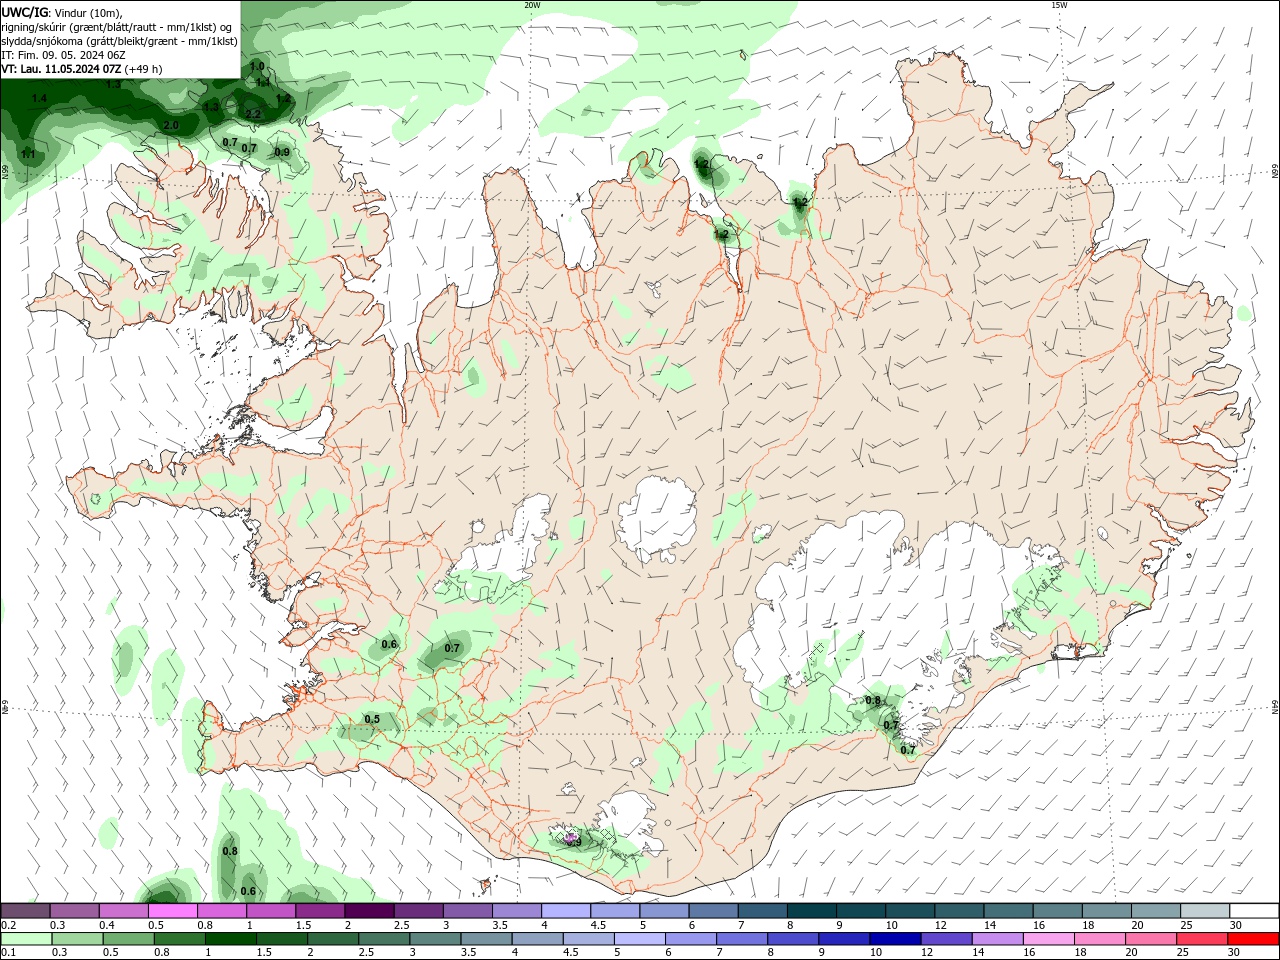1280x960 pixels.
Task: Pick the pure red 30 rain legend swatch
Action: pos(1252,939)
